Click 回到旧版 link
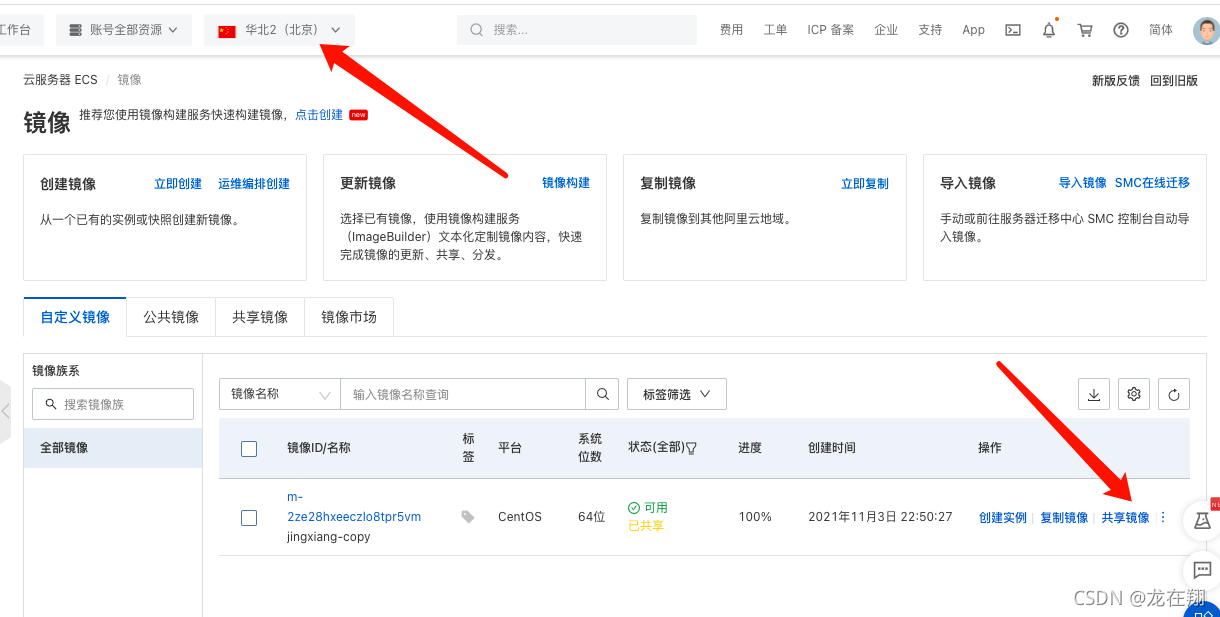 [1174, 81]
